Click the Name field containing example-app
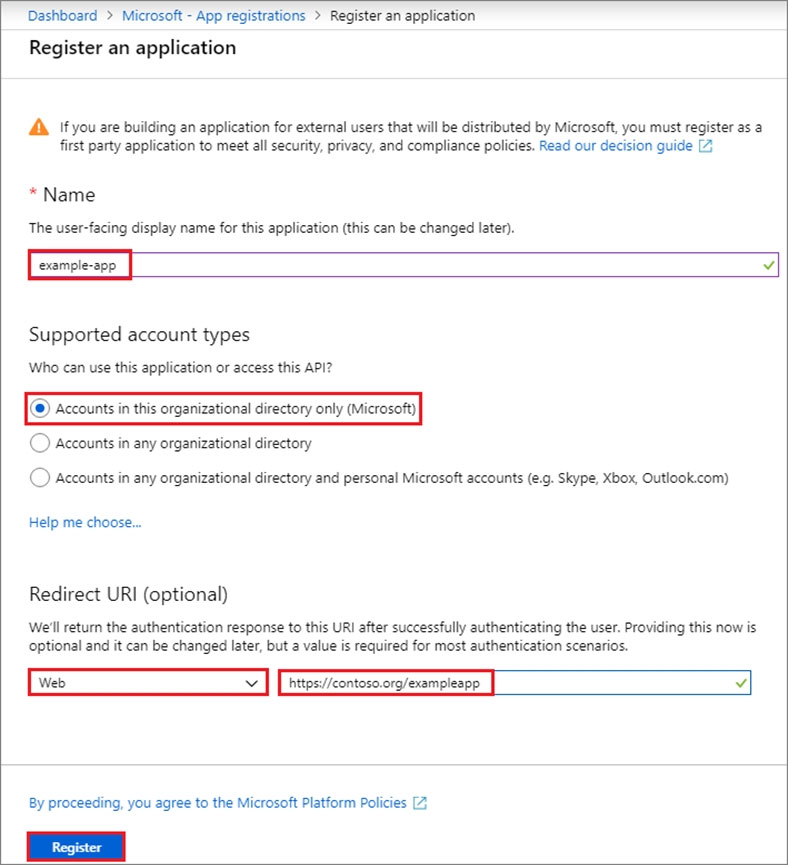This screenshot has height=865, width=788. [400, 266]
